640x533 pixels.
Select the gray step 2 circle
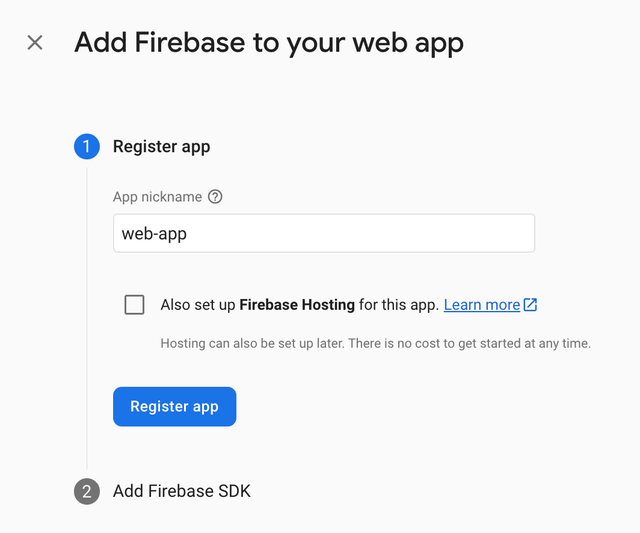pos(87,491)
